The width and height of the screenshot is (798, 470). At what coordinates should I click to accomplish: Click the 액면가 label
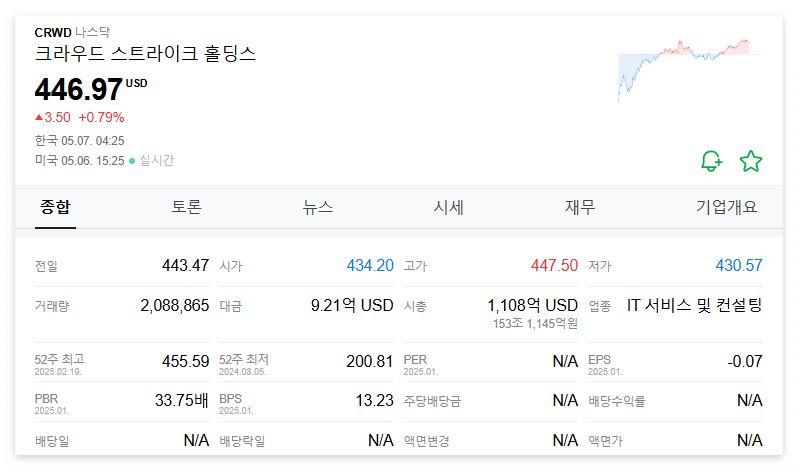tap(606, 441)
